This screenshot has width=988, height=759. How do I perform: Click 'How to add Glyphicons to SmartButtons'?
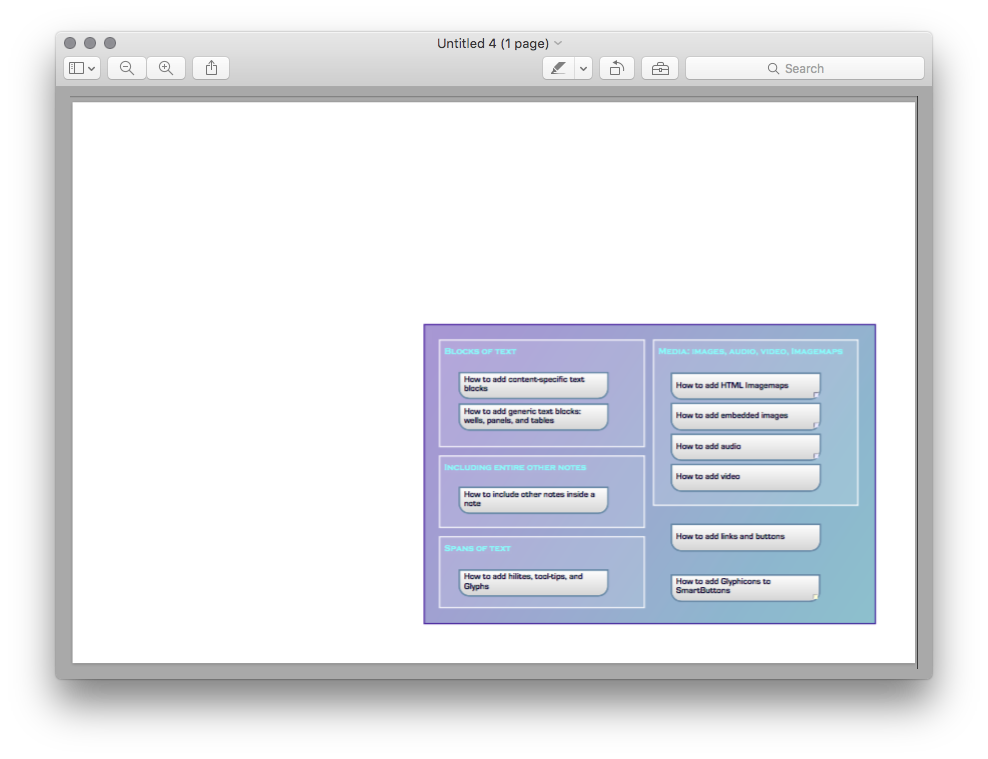click(x=744, y=587)
